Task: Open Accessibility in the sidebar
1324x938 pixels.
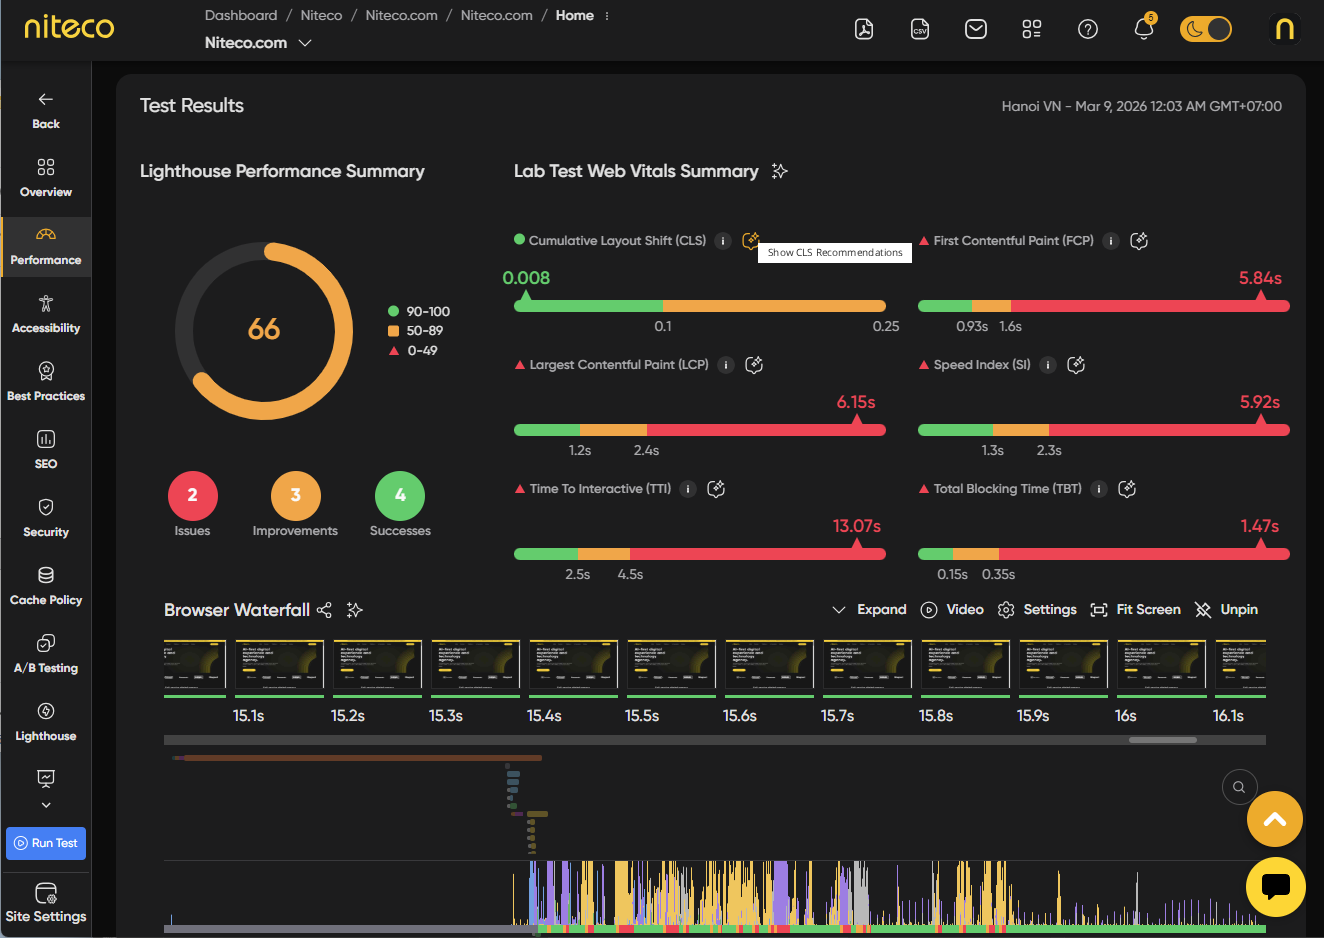Action: (46, 314)
